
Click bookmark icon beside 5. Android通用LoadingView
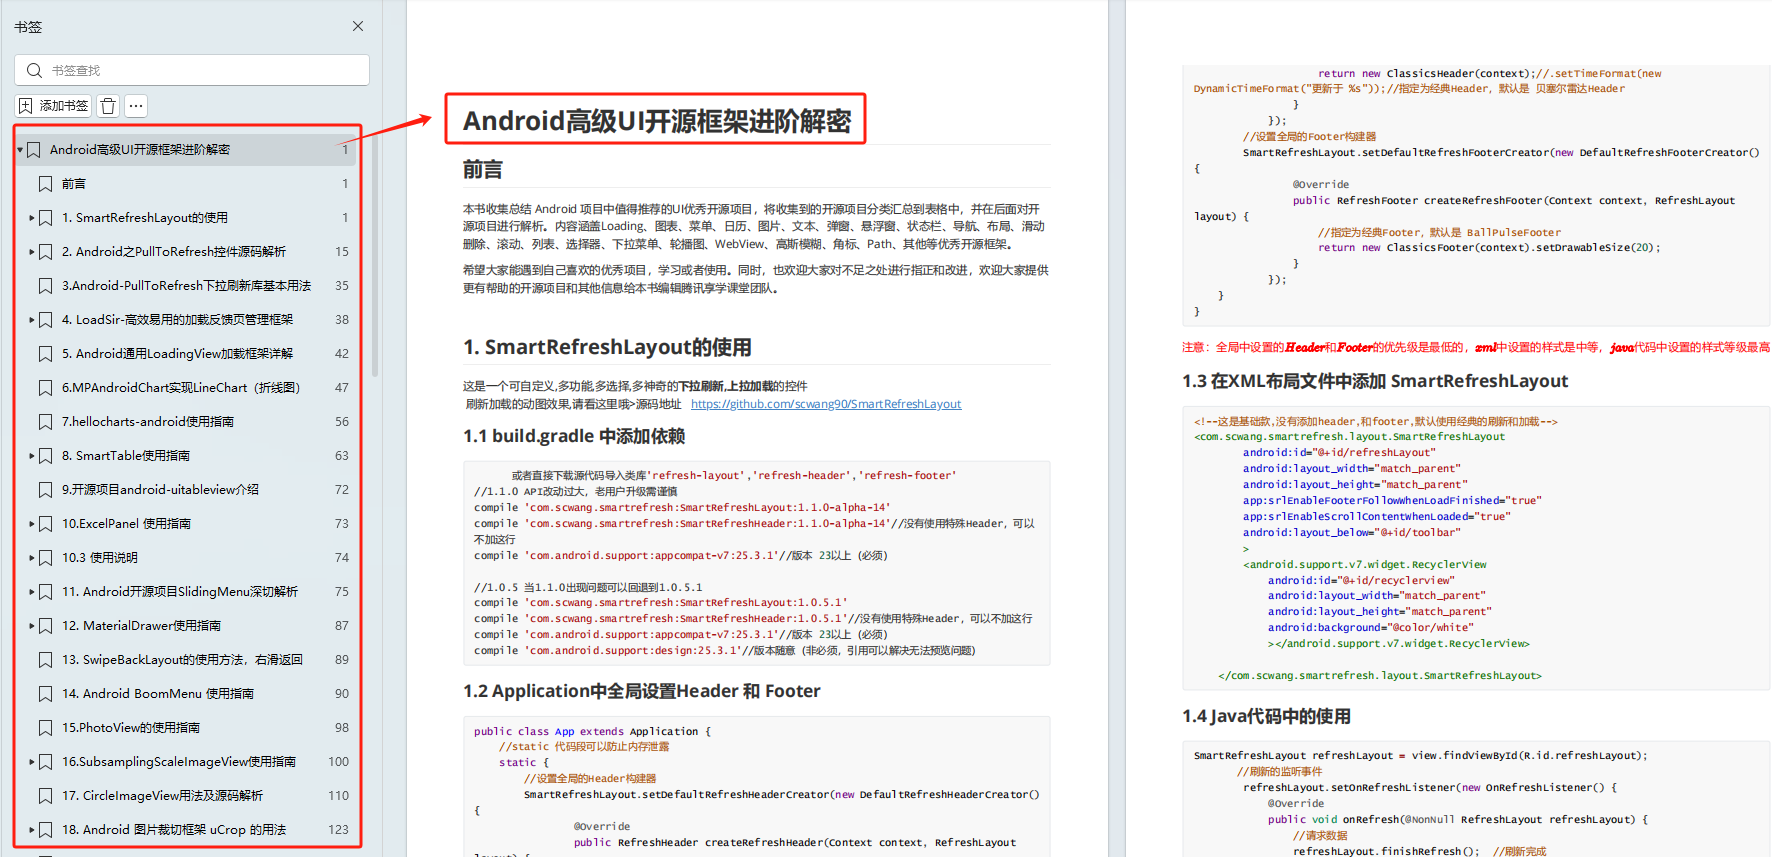pos(45,354)
